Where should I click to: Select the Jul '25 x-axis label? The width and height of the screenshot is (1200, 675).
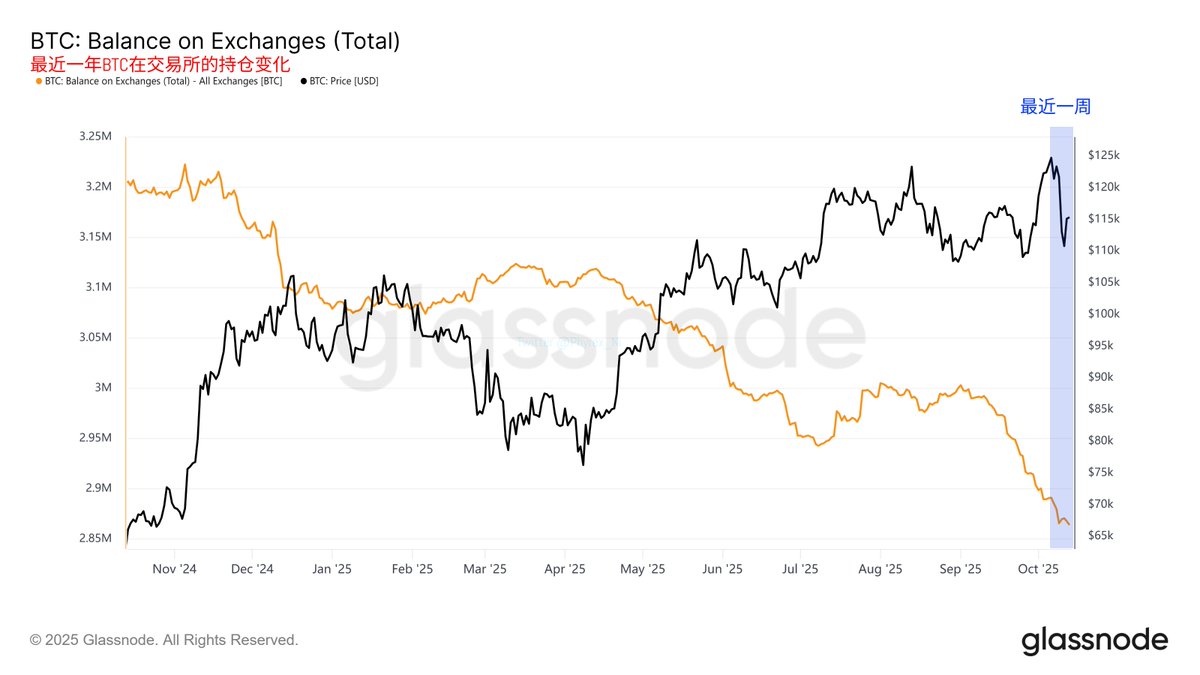coord(799,569)
